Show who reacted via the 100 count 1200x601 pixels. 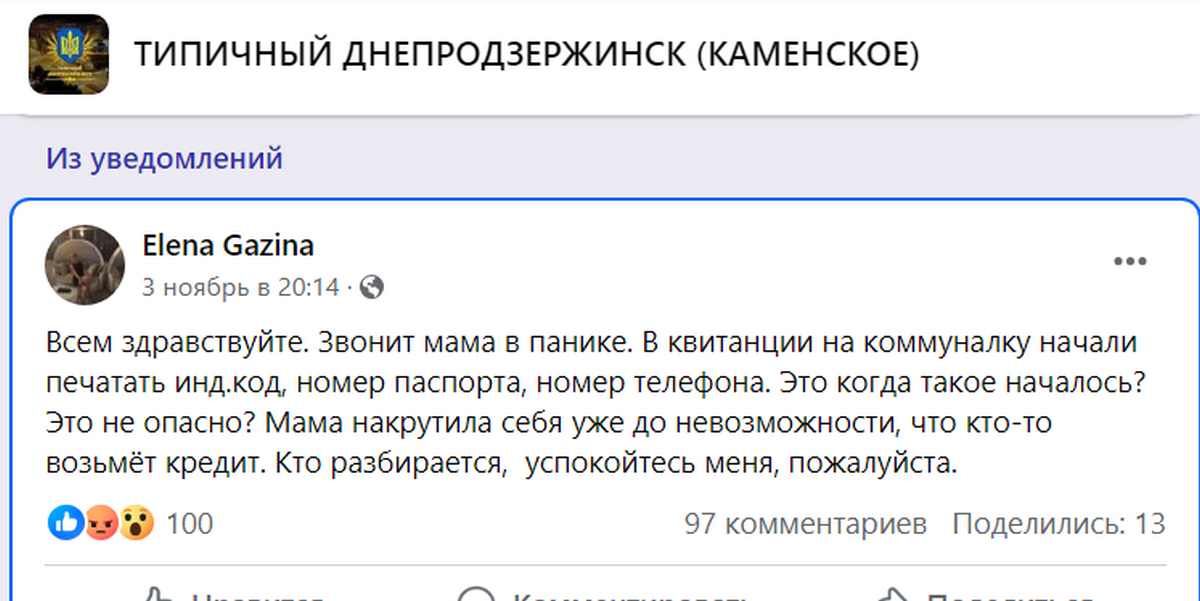coord(189,523)
